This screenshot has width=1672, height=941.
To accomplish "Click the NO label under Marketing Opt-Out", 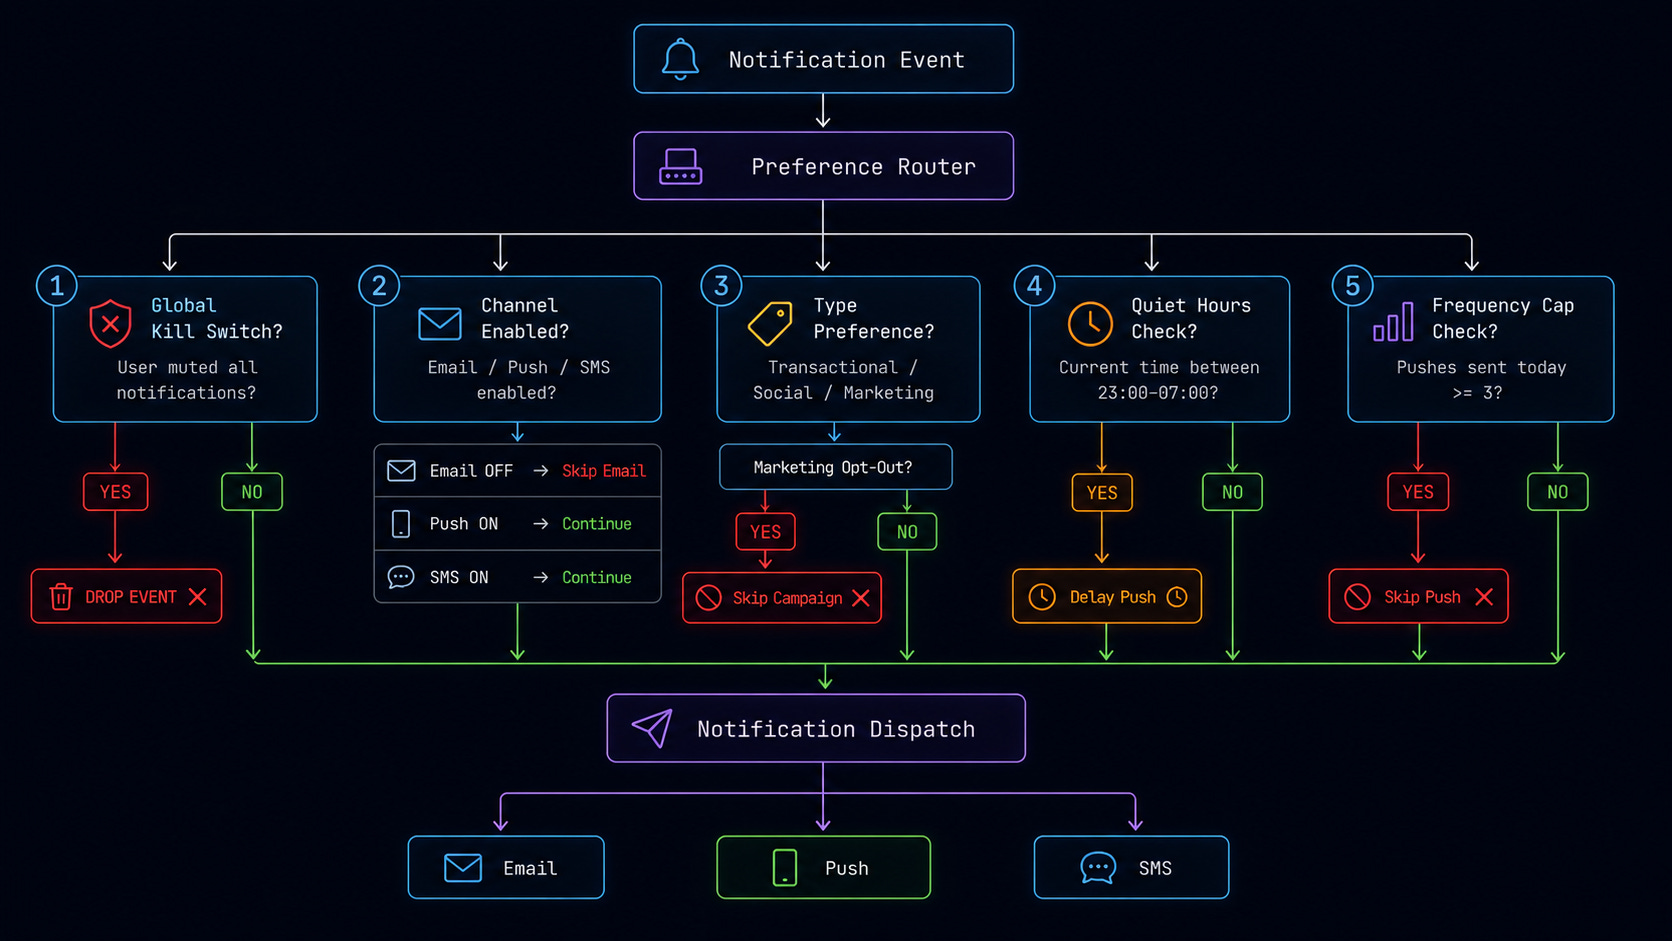I will click(907, 532).
